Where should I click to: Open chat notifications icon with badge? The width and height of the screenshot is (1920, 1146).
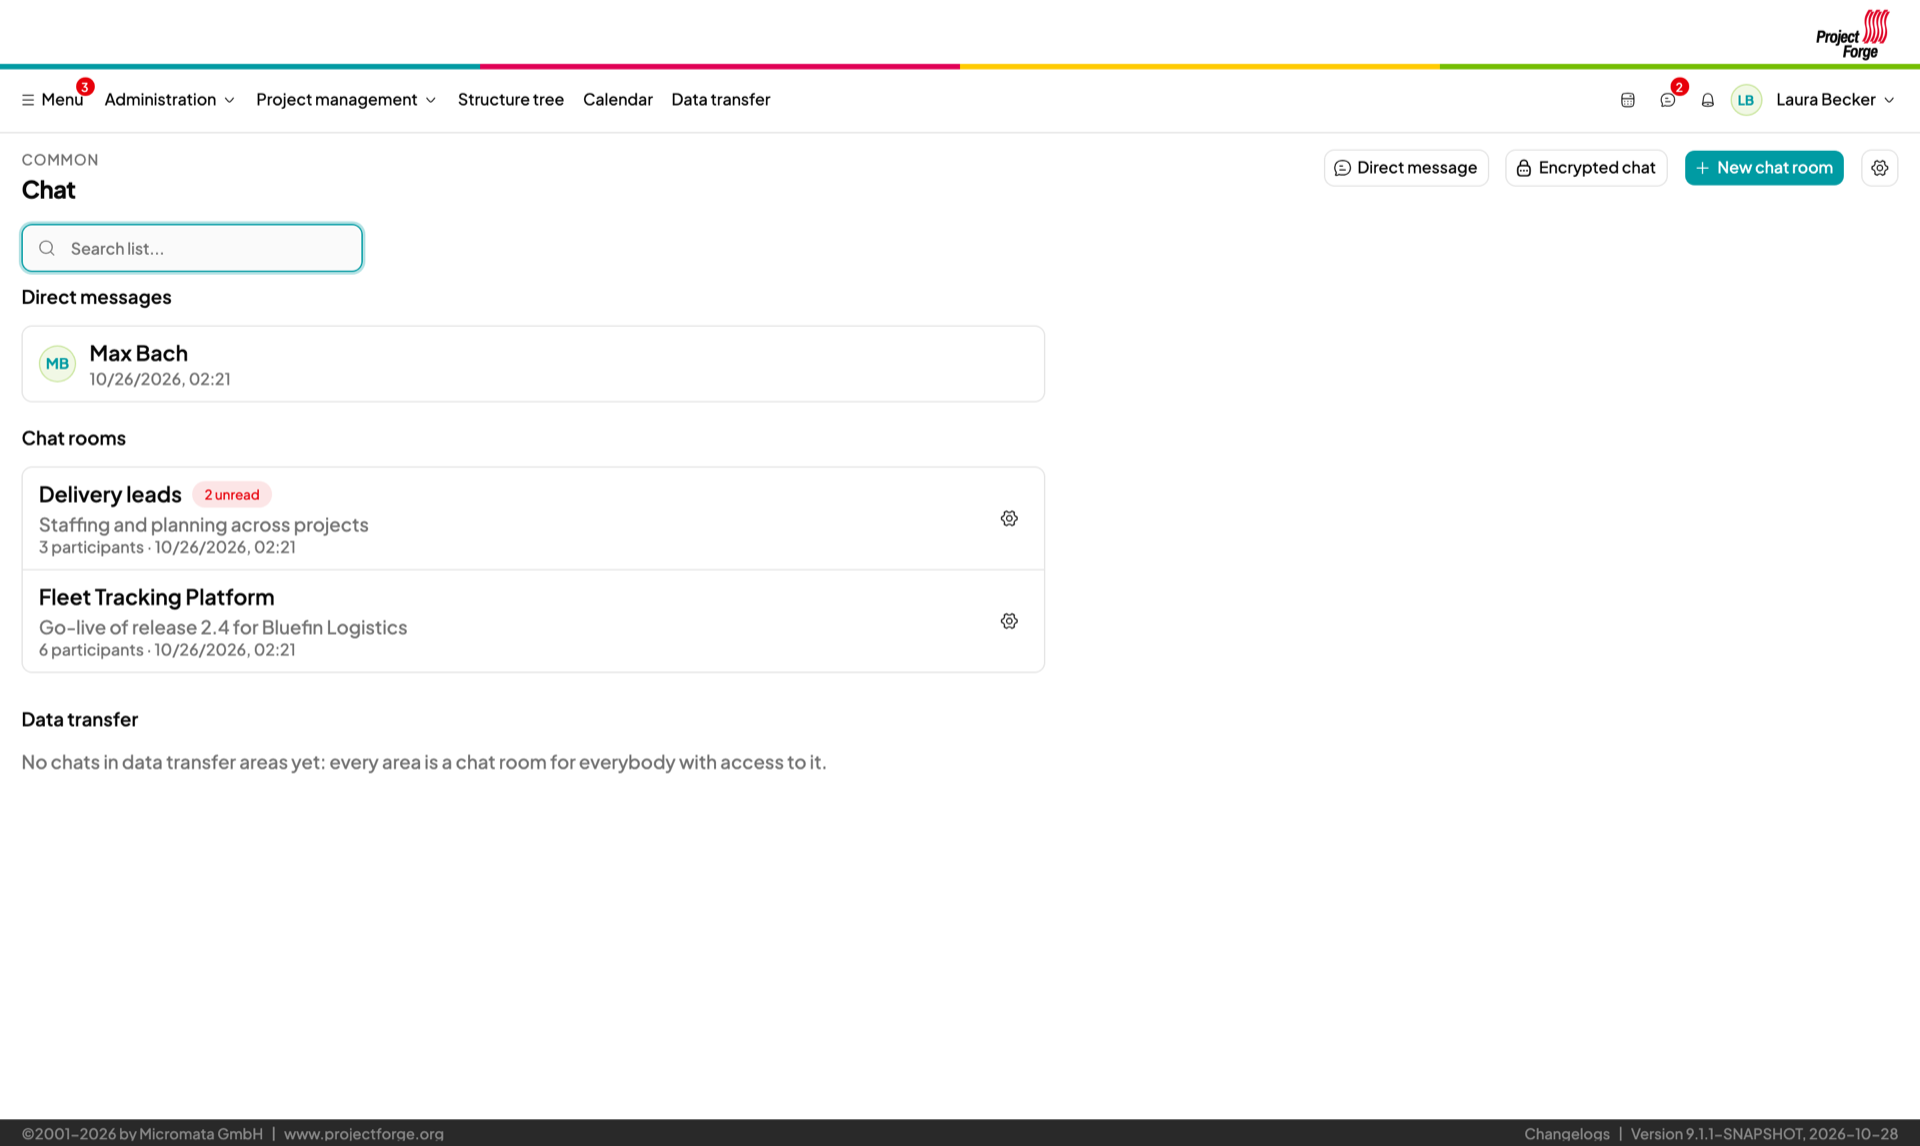pyautogui.click(x=1667, y=100)
